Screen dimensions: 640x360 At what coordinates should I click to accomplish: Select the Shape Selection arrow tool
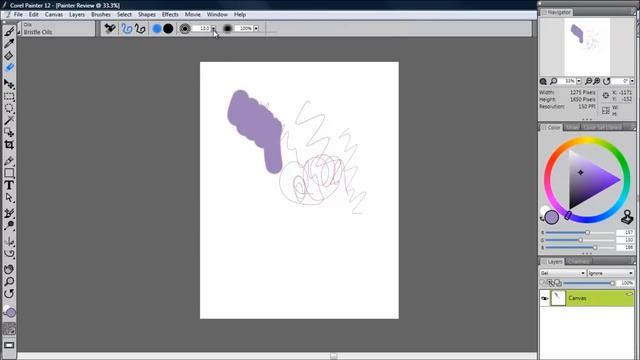coord(9,198)
